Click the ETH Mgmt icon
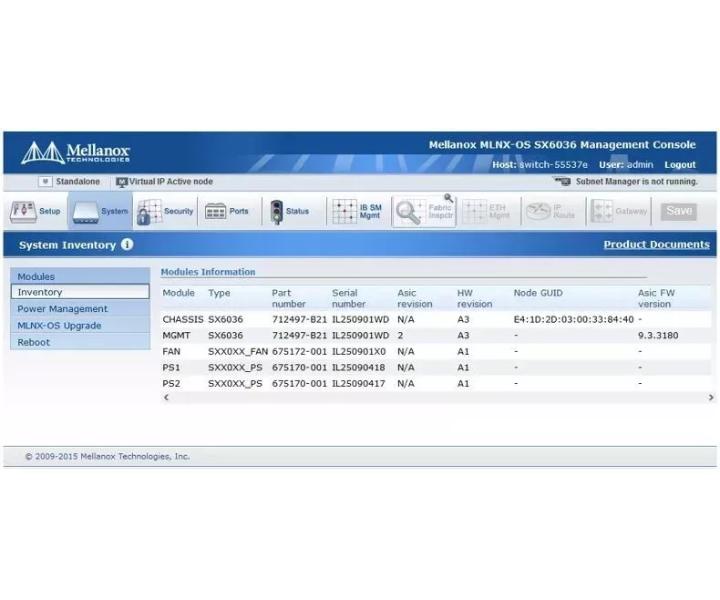Image resolution: width=720 pixels, height=600 pixels. click(x=474, y=212)
